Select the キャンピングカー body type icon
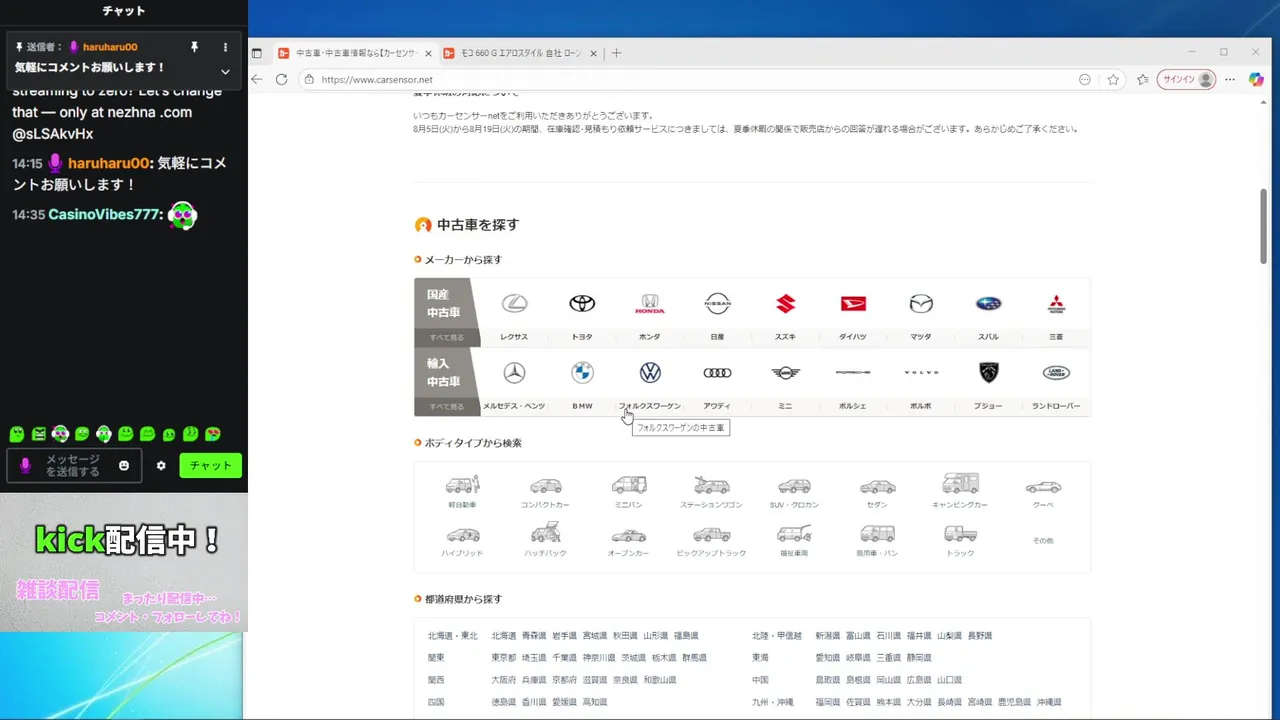 (x=960, y=484)
